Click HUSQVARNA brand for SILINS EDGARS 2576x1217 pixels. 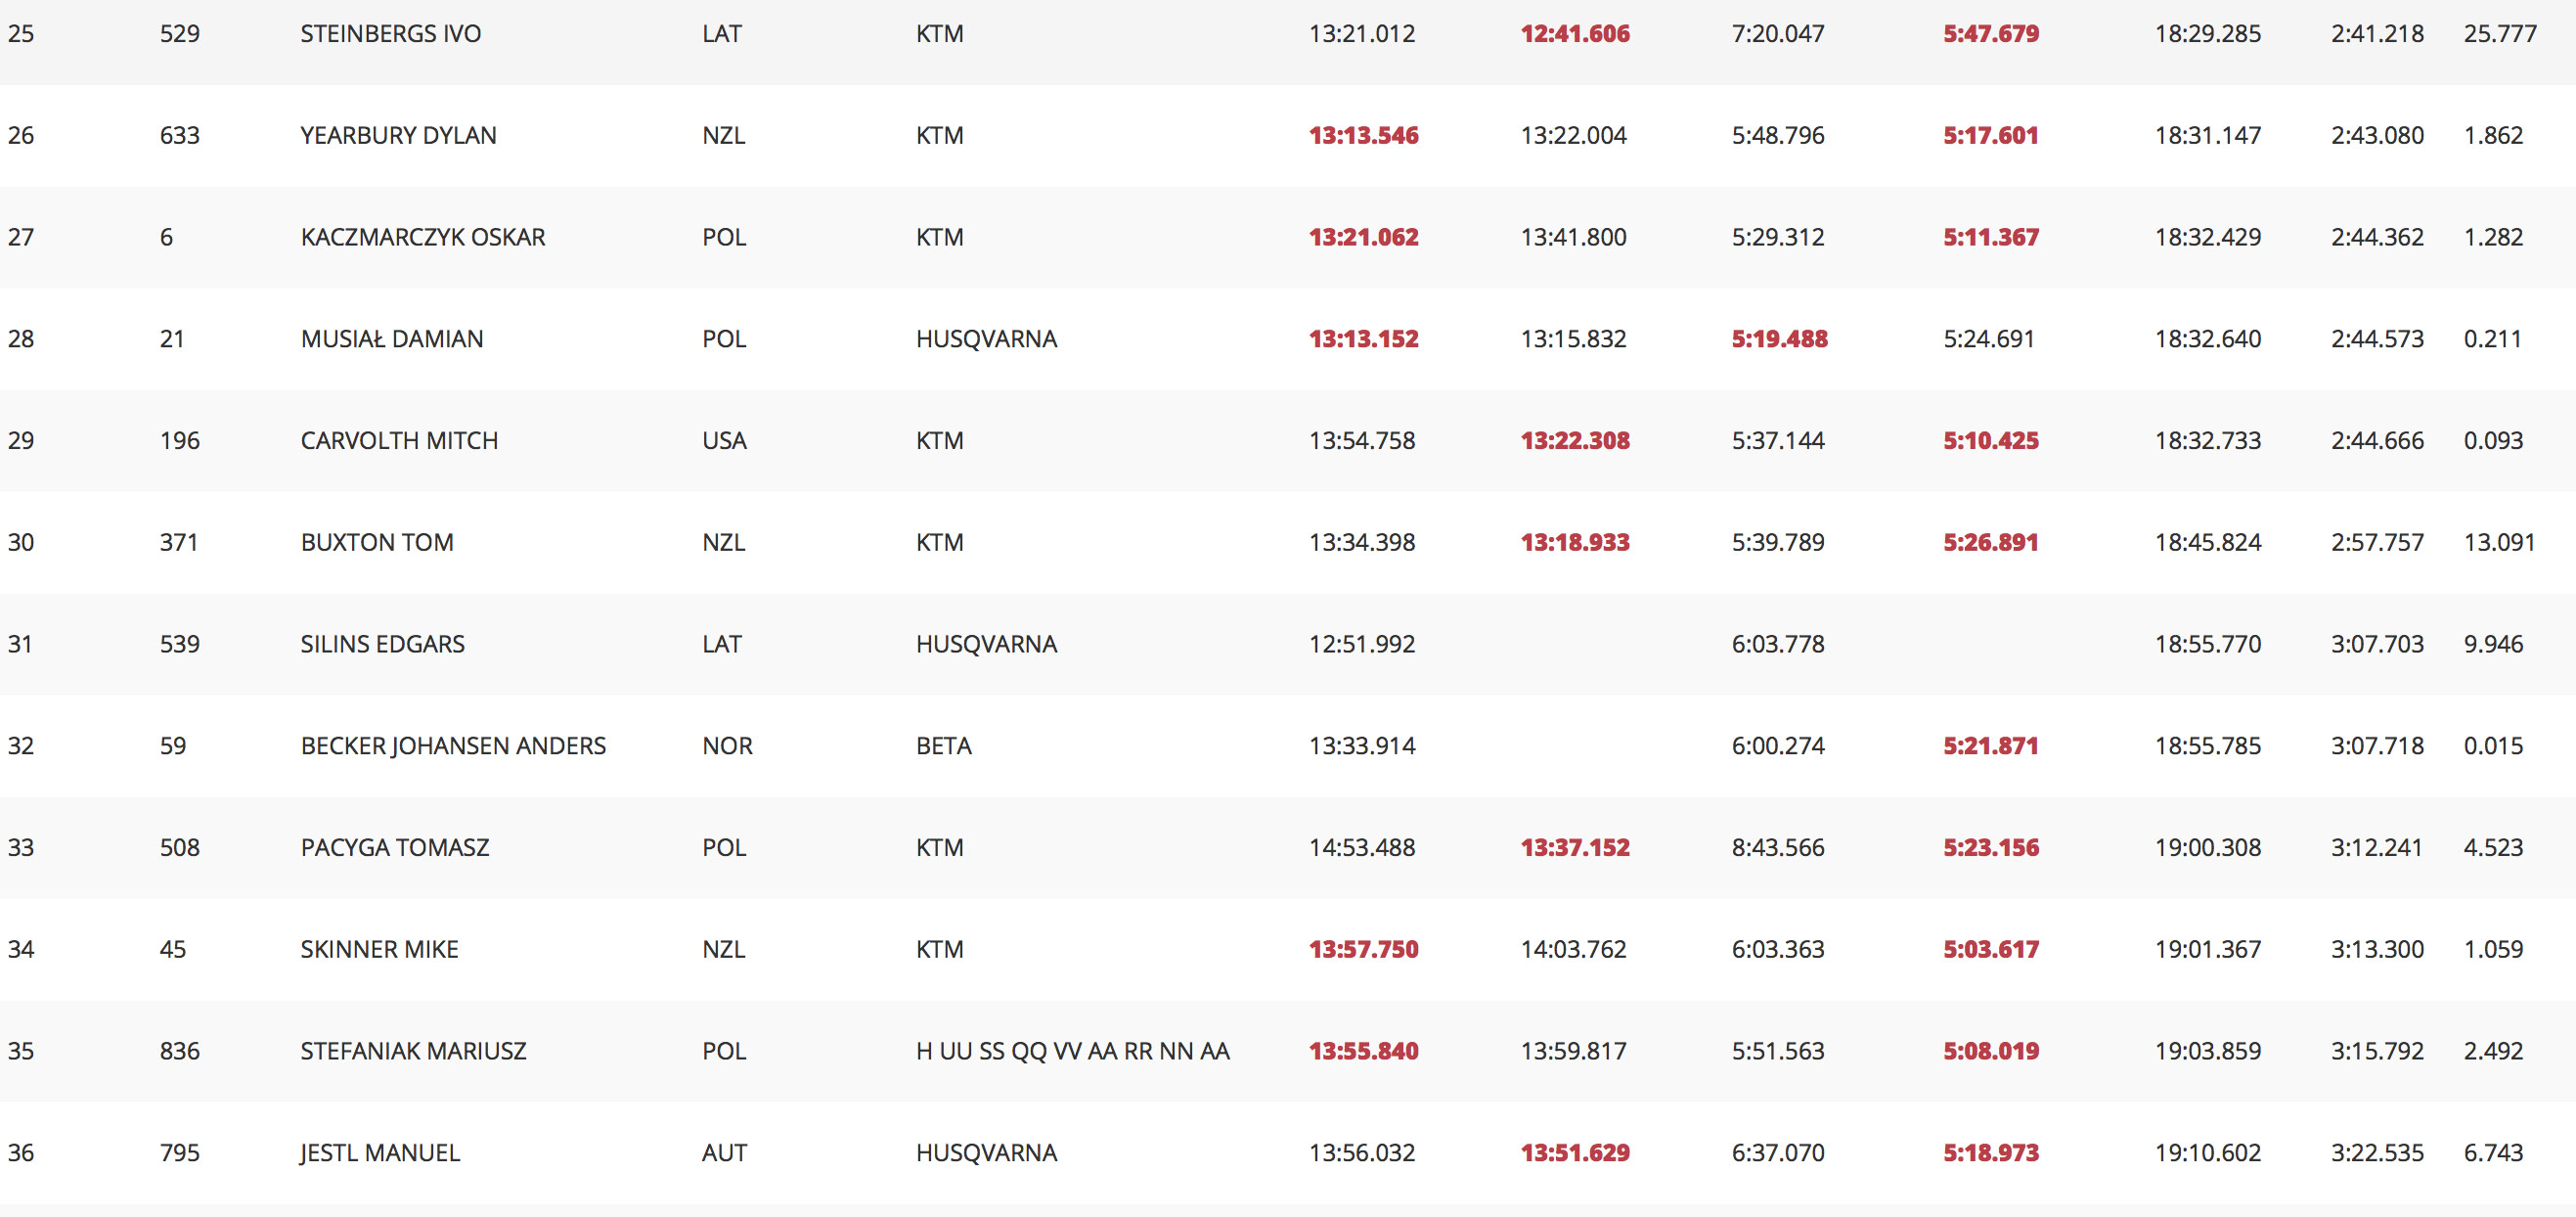986,645
